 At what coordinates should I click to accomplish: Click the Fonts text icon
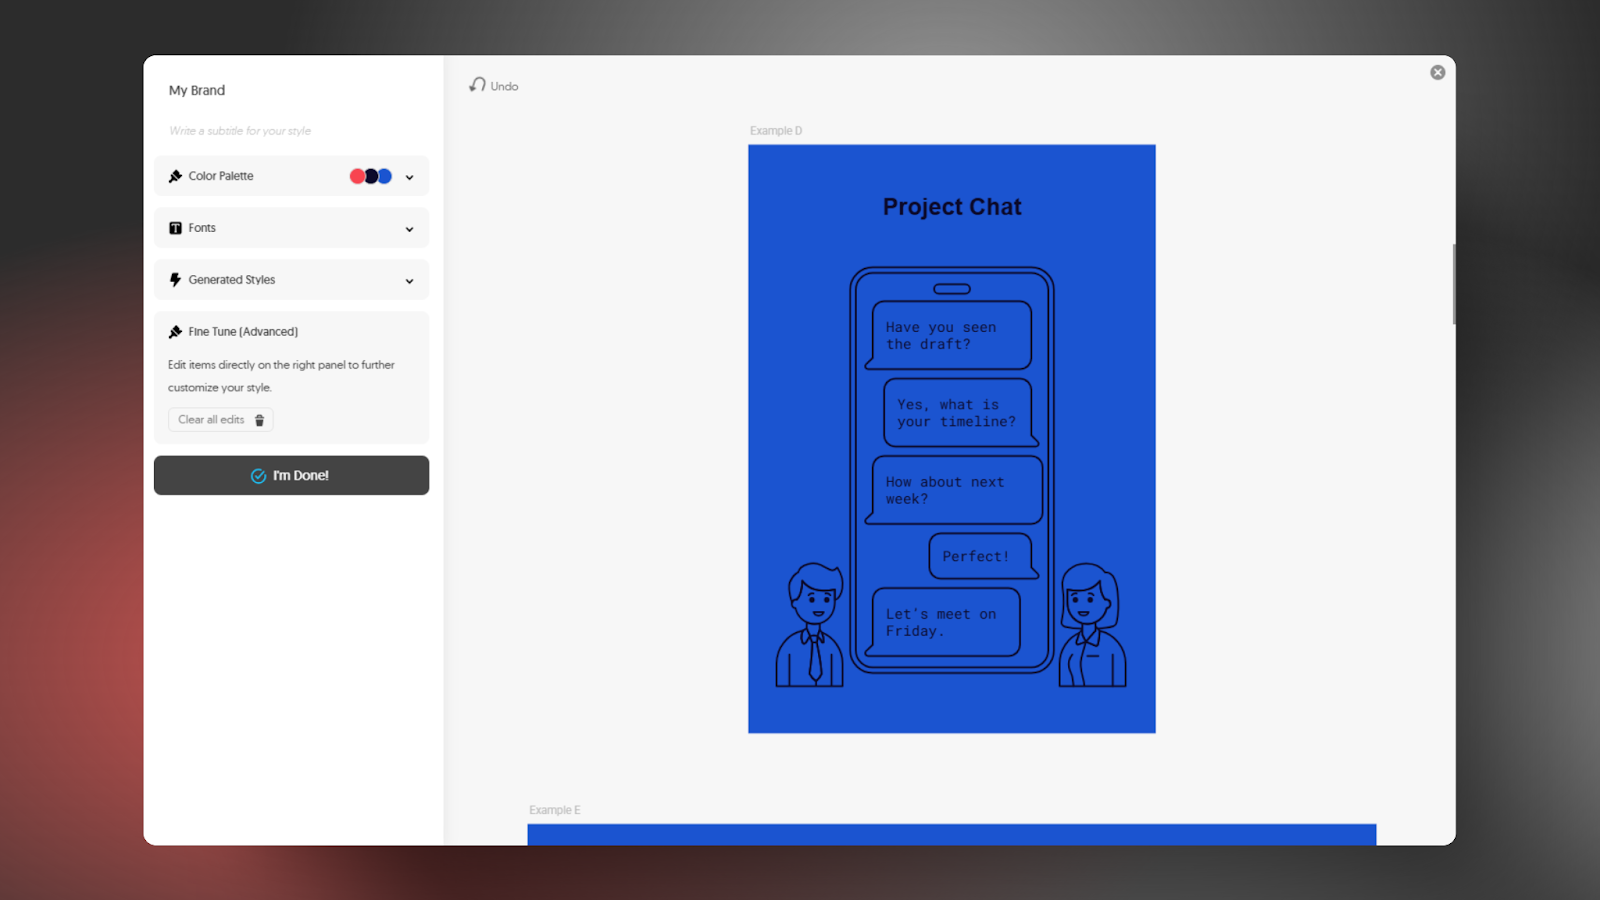176,228
